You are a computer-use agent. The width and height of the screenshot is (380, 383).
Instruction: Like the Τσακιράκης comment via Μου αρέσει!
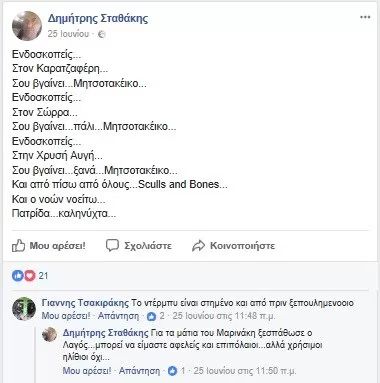coord(66,316)
